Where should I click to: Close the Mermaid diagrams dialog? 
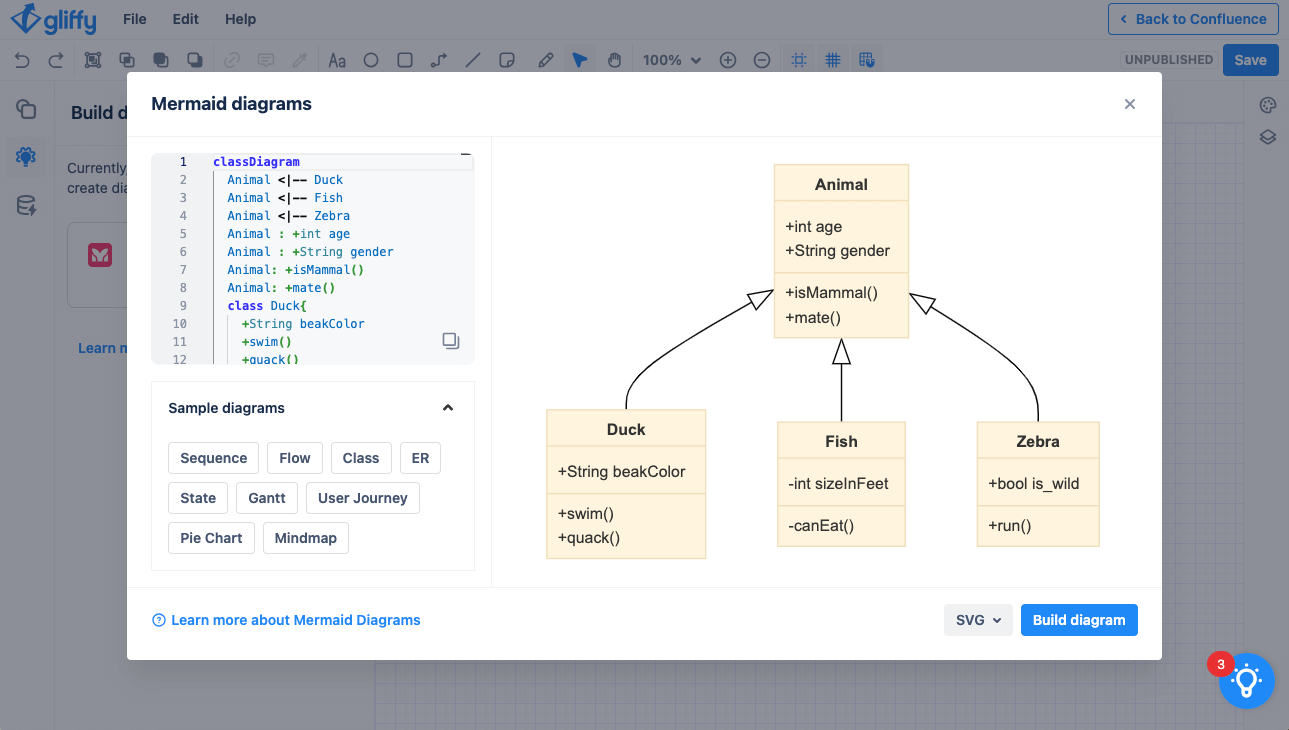click(1129, 104)
